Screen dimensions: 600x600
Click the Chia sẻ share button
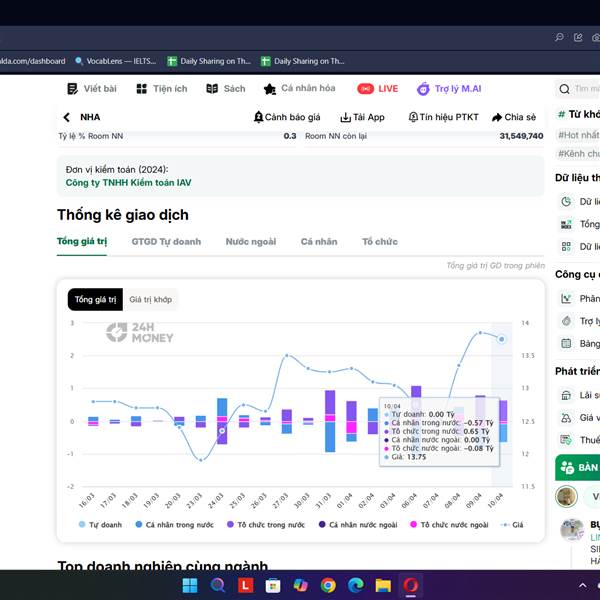pyautogui.click(x=514, y=117)
